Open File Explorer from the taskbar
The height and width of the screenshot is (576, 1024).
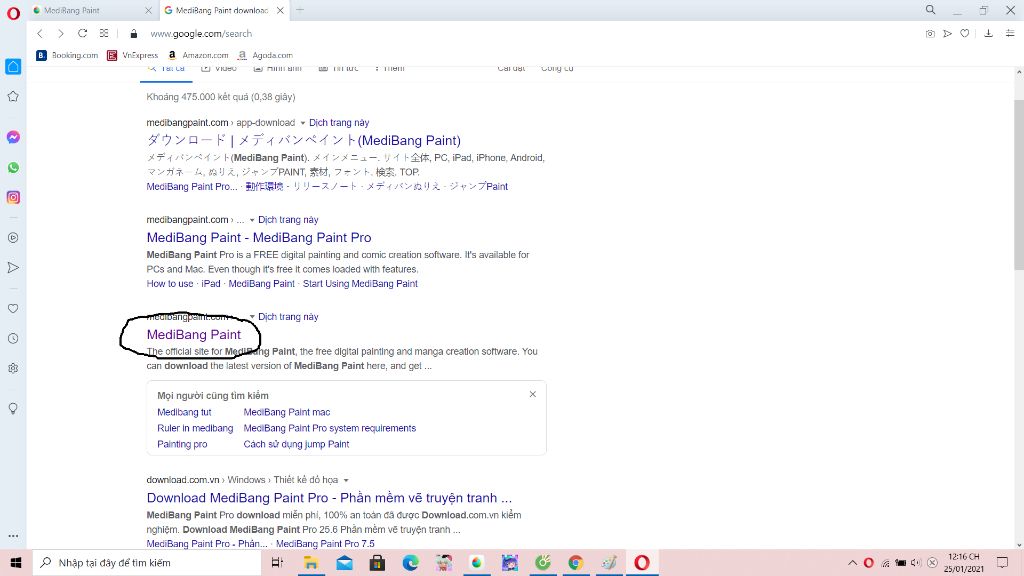coord(311,562)
